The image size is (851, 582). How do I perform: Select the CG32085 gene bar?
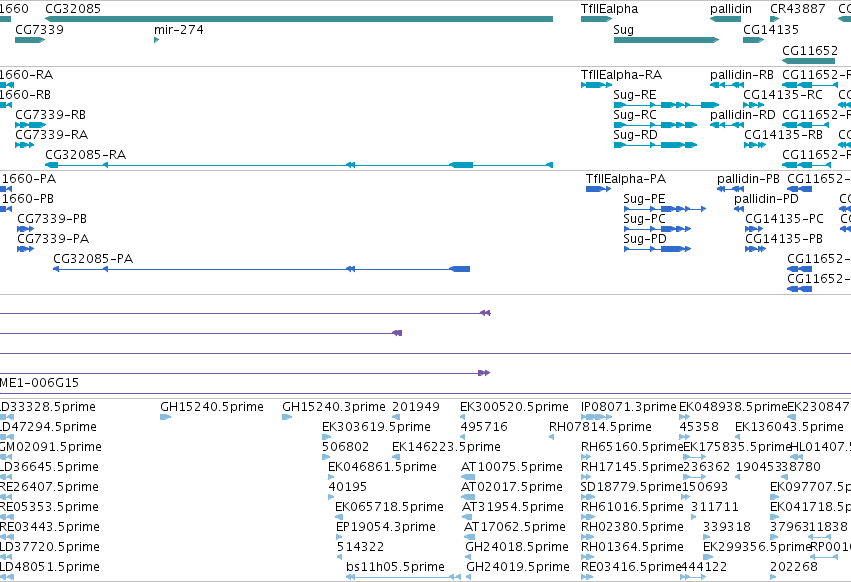pos(299,19)
